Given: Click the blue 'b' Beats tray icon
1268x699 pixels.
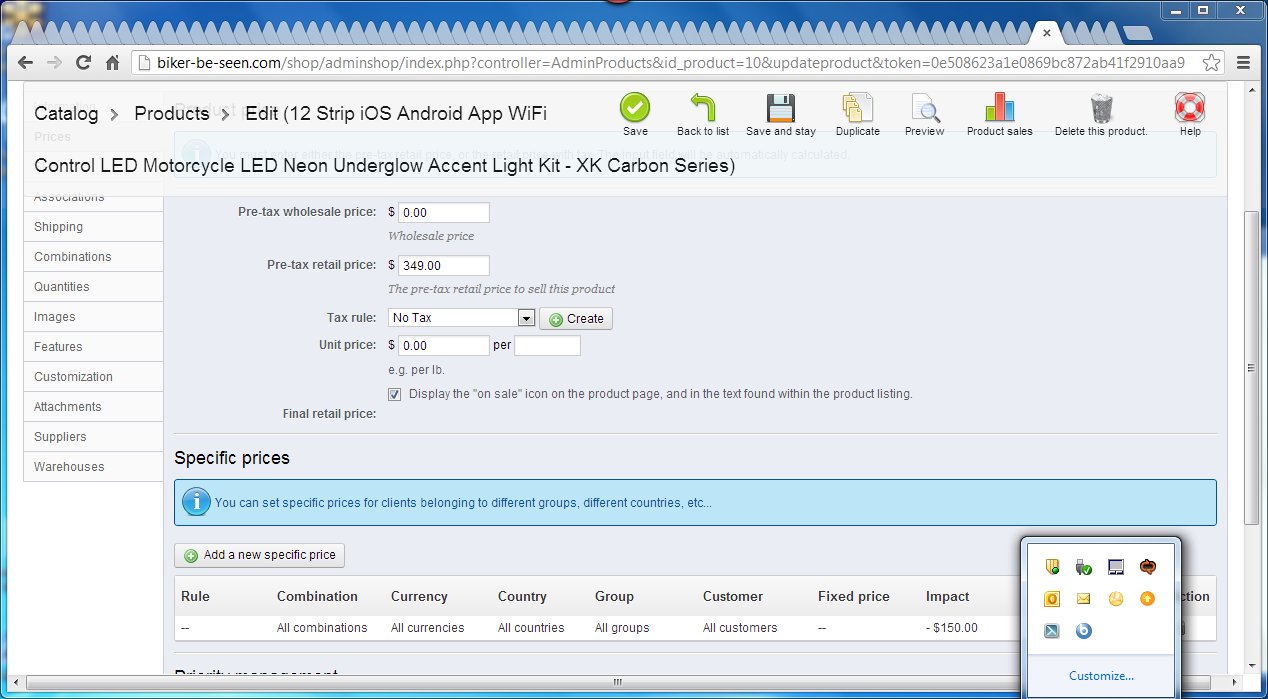Looking at the screenshot, I should [1084, 631].
